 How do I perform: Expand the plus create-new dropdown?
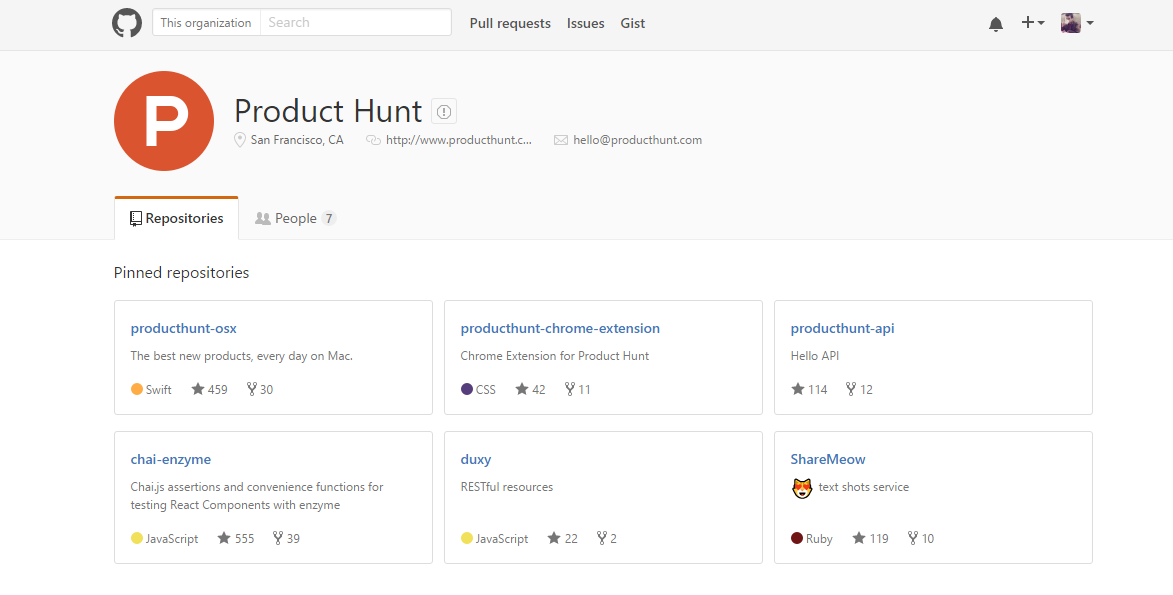coord(1033,23)
